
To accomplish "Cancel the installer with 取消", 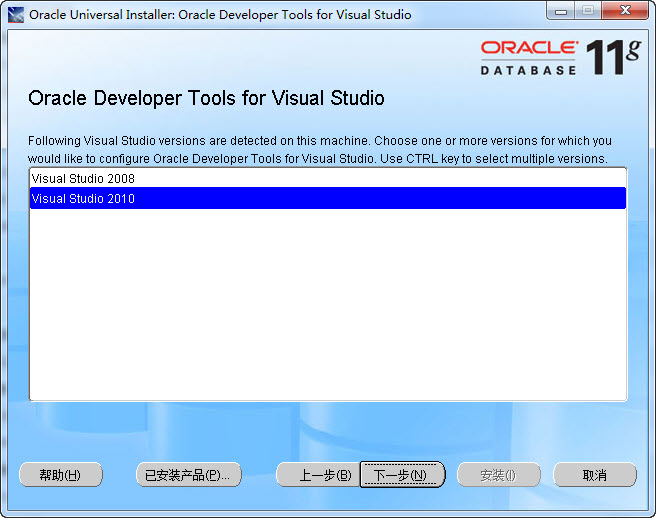I will click(595, 475).
